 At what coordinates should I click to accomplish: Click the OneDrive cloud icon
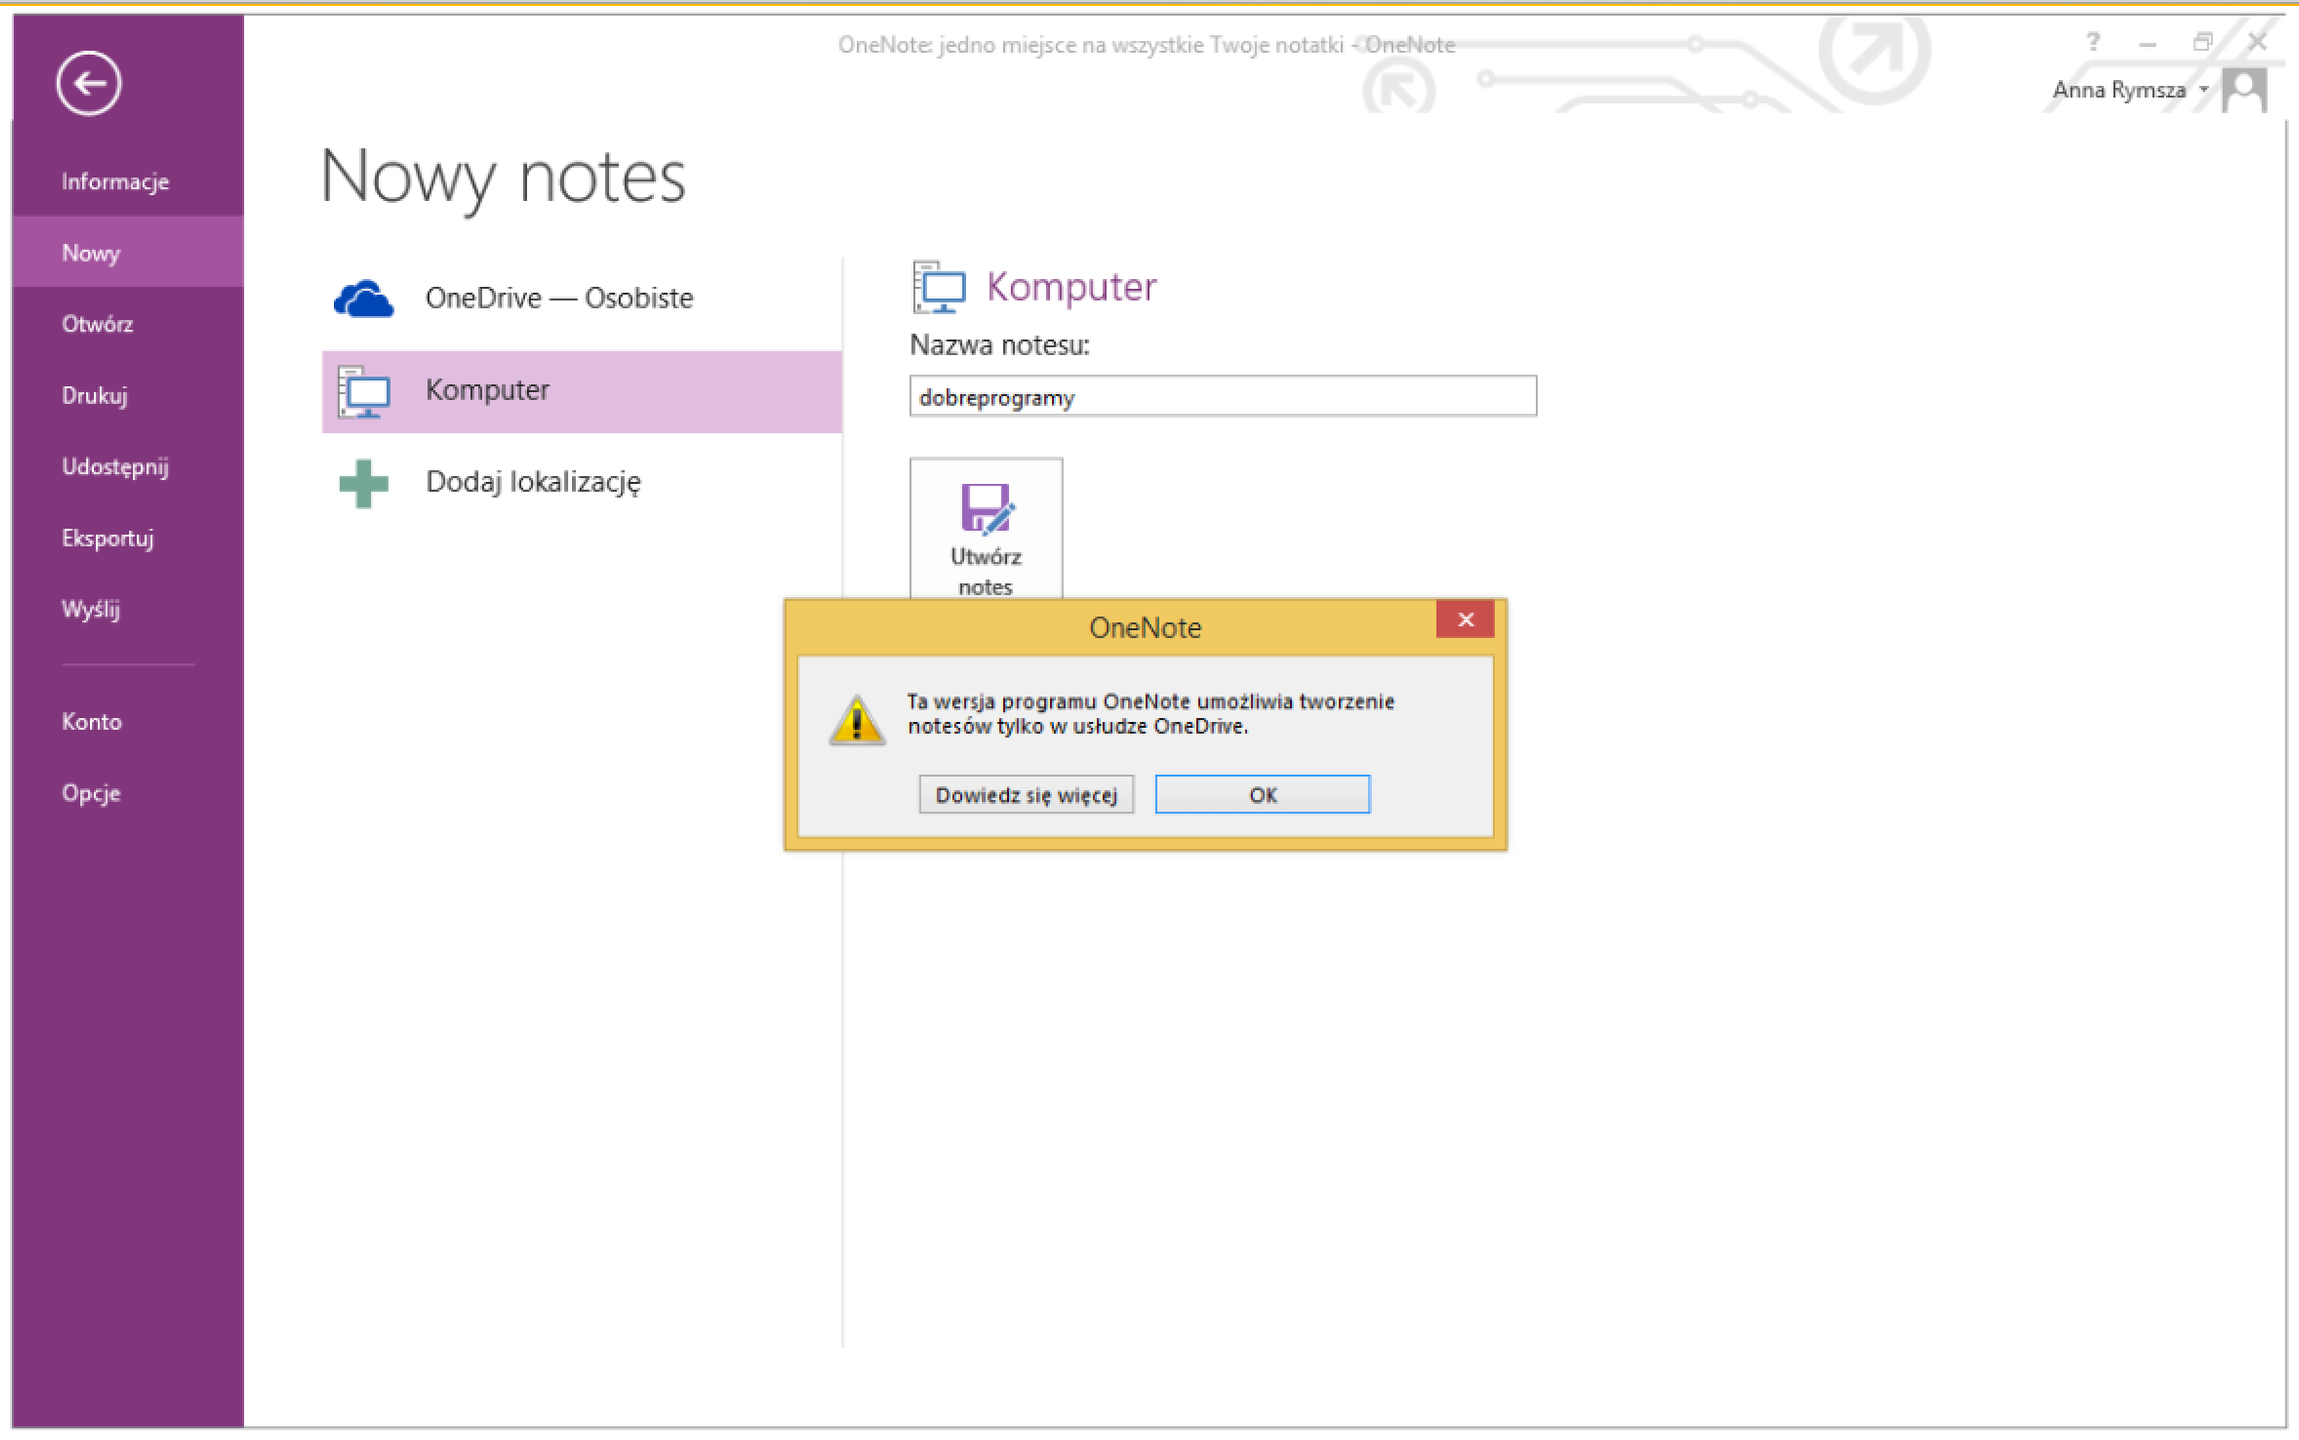364,299
